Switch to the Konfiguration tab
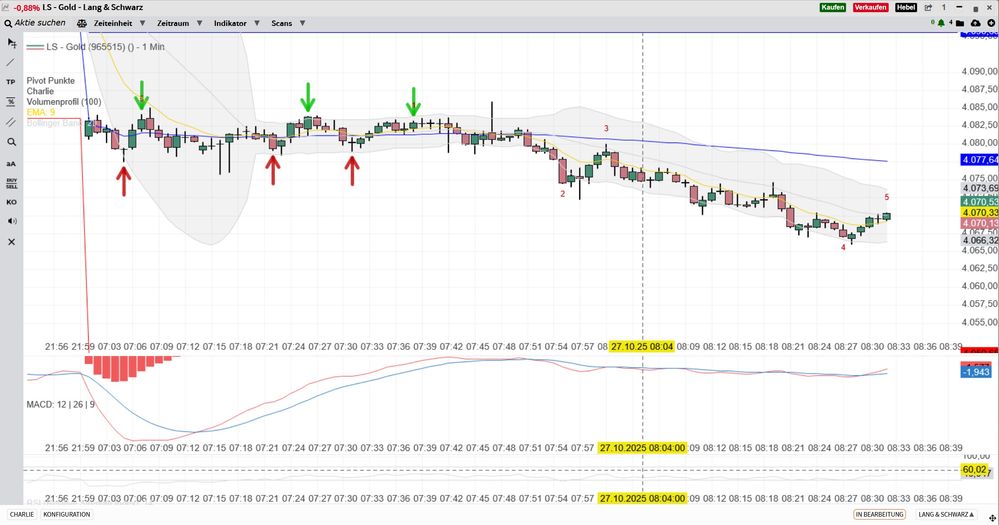 [67, 514]
